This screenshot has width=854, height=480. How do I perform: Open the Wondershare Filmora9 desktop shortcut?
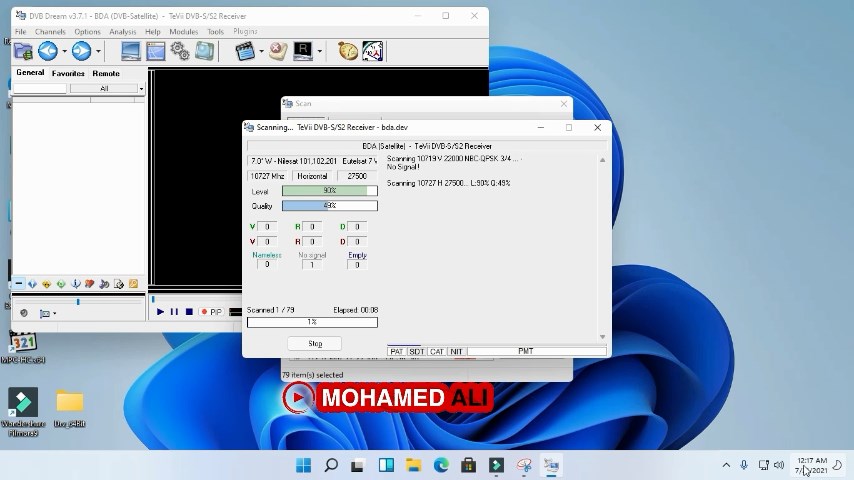(23, 412)
